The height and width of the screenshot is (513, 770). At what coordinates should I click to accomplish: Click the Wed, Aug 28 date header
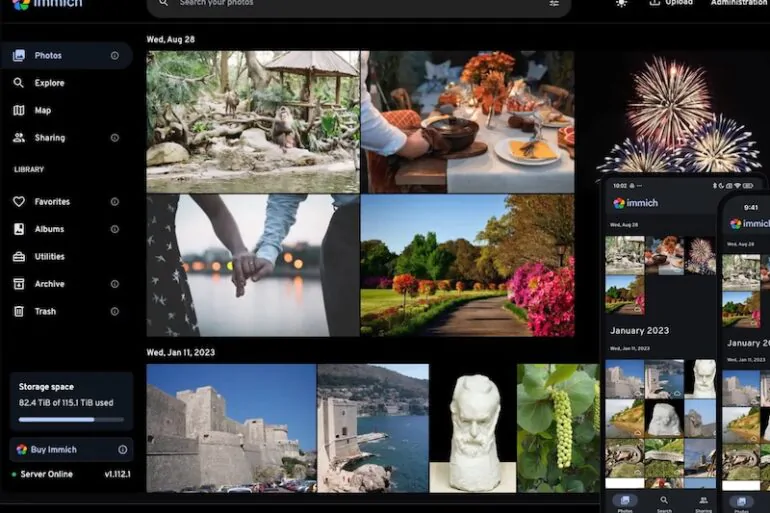click(170, 40)
